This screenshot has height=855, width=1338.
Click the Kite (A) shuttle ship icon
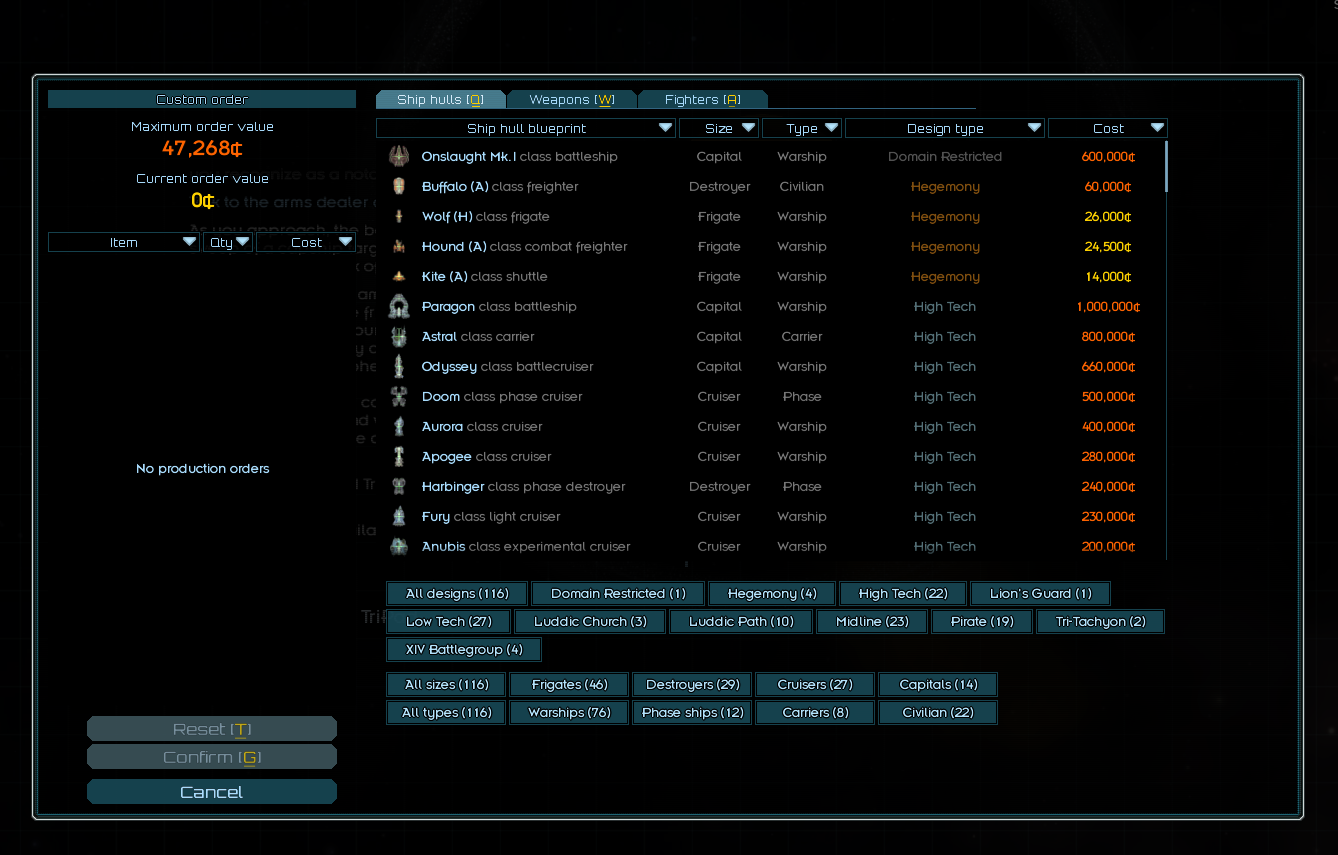point(399,276)
